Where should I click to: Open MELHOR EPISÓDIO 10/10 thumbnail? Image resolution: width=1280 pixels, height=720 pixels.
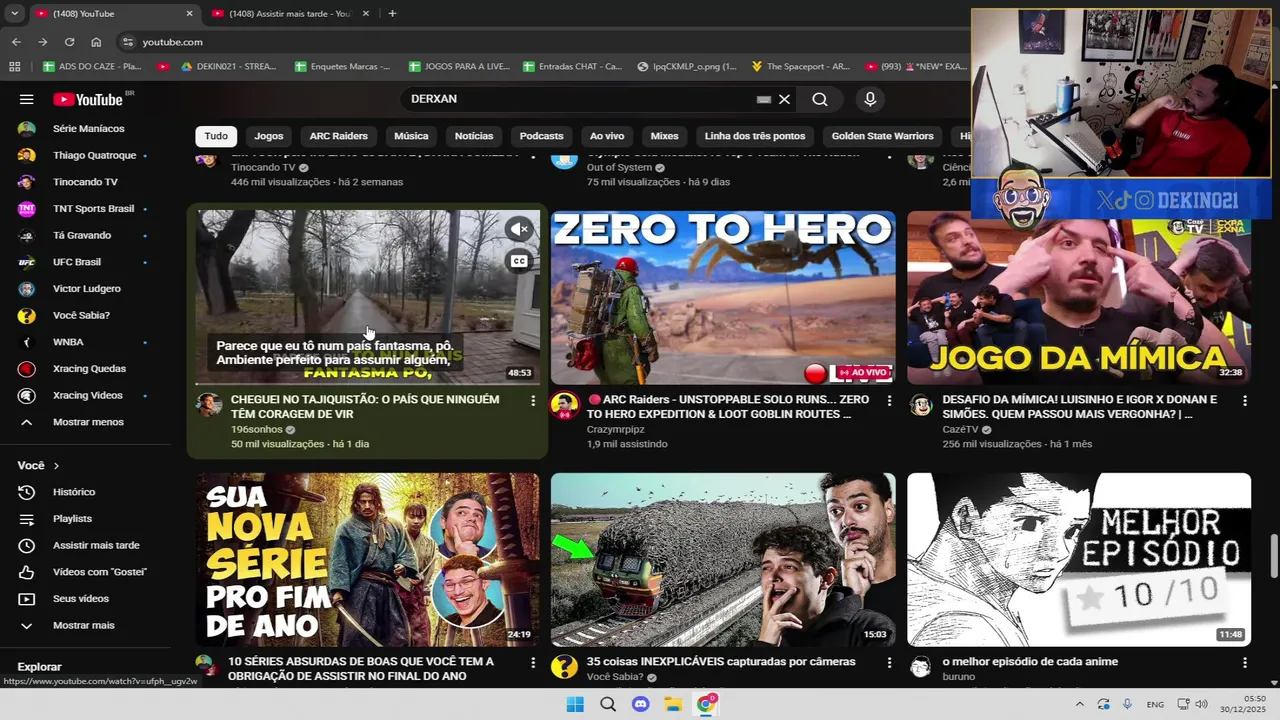pos(1079,560)
